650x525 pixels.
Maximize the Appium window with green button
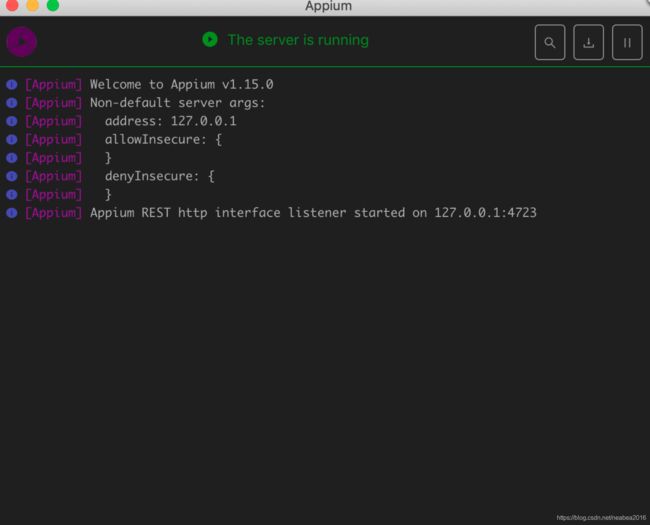tap(53, 5)
